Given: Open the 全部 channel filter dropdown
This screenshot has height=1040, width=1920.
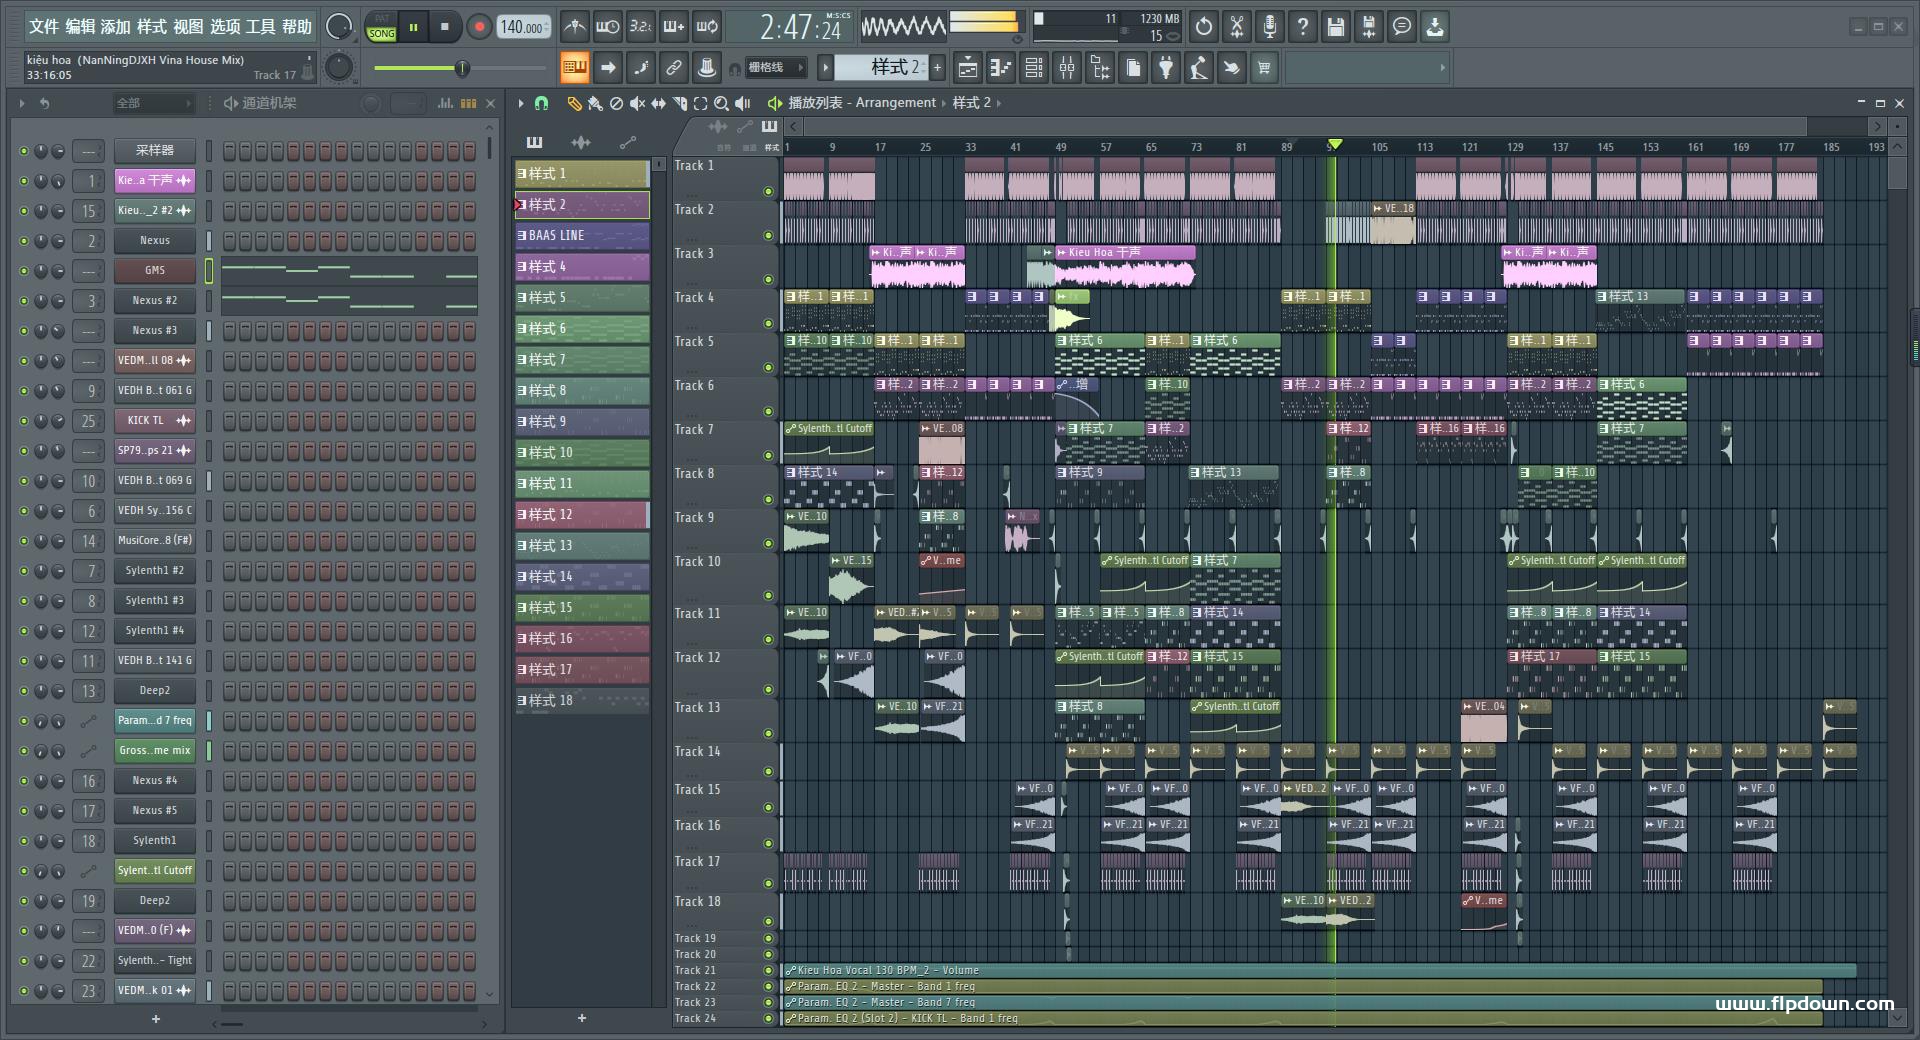Looking at the screenshot, I should (153, 103).
